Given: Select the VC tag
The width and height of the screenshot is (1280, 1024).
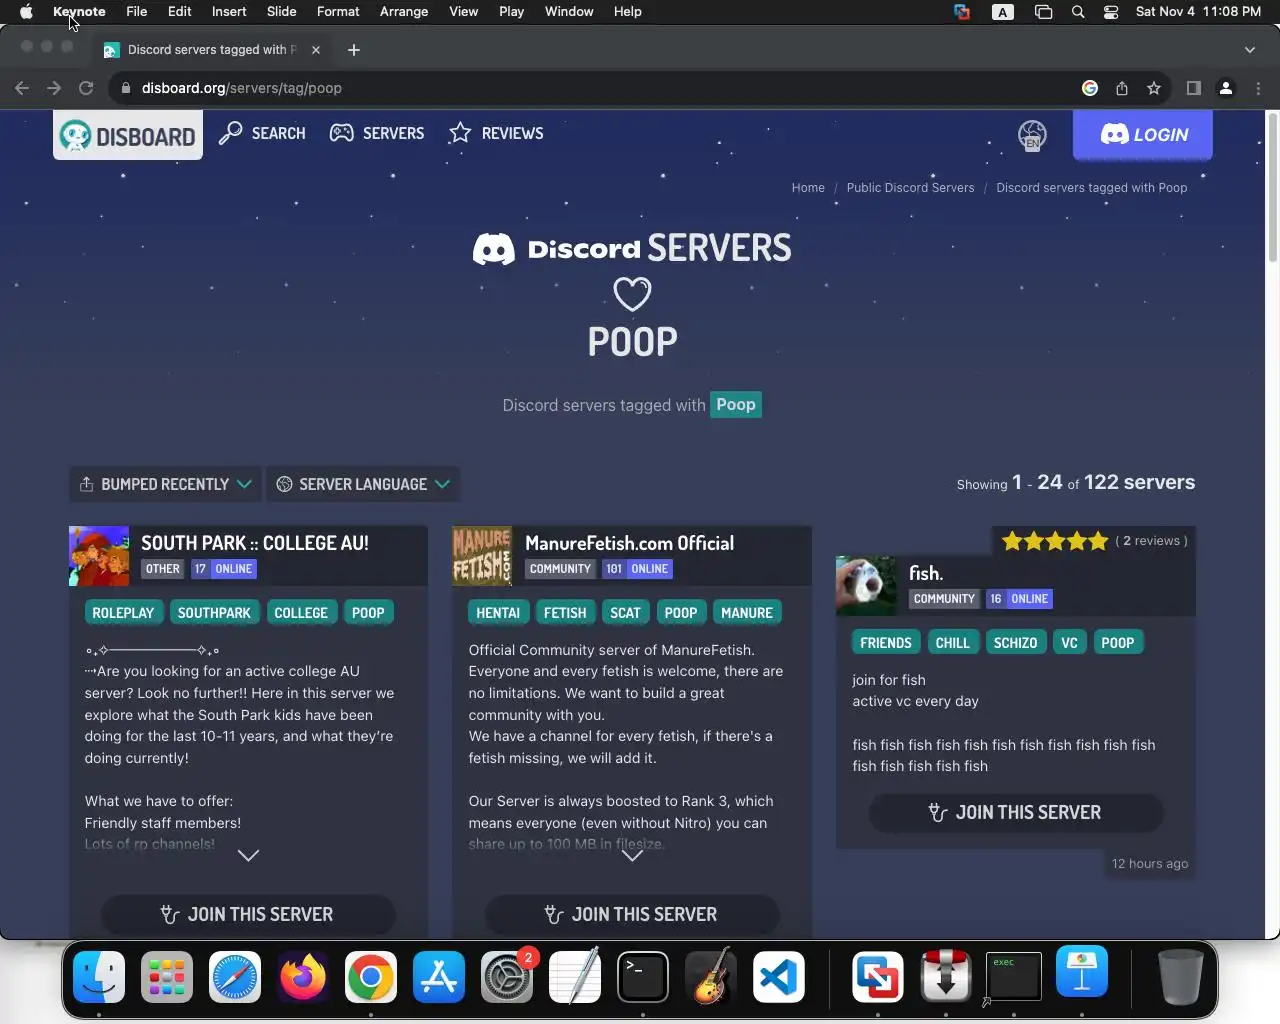Looking at the screenshot, I should pyautogui.click(x=1069, y=643).
